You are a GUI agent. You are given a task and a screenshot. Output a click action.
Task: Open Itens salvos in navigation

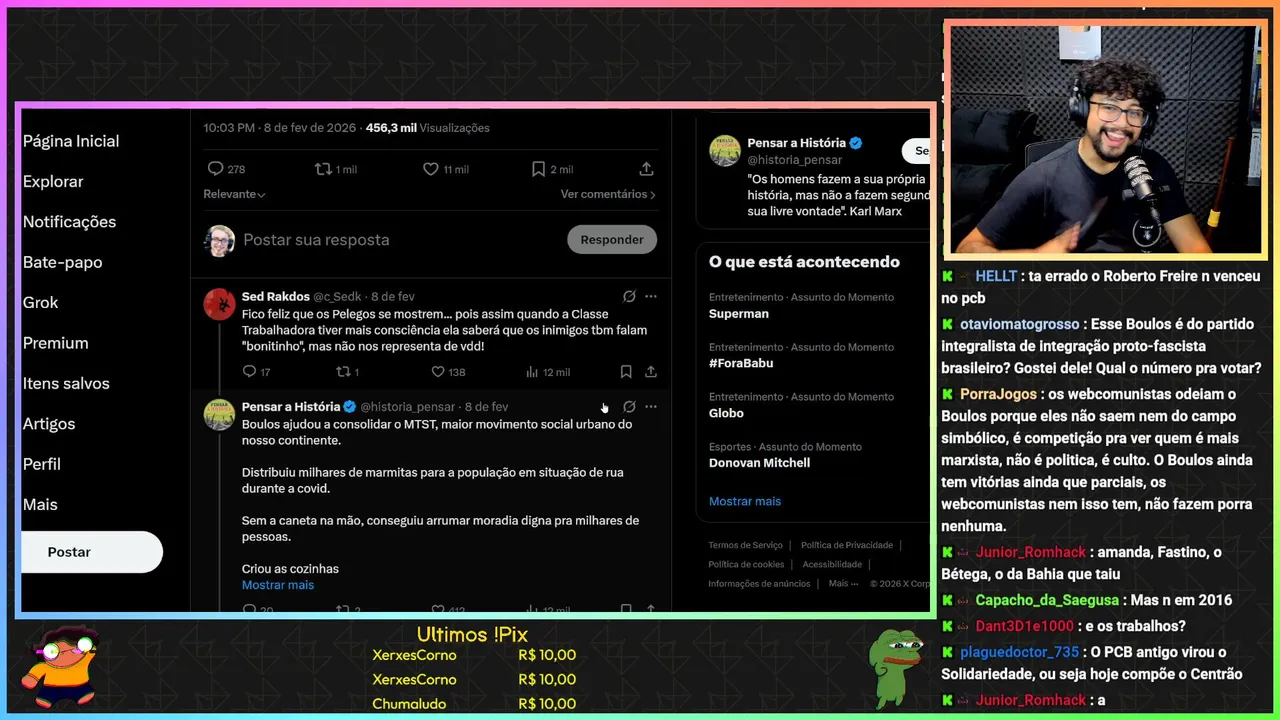[x=66, y=383]
